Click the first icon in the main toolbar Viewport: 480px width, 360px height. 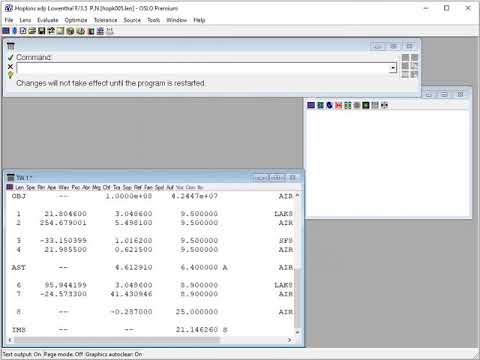(6, 31)
